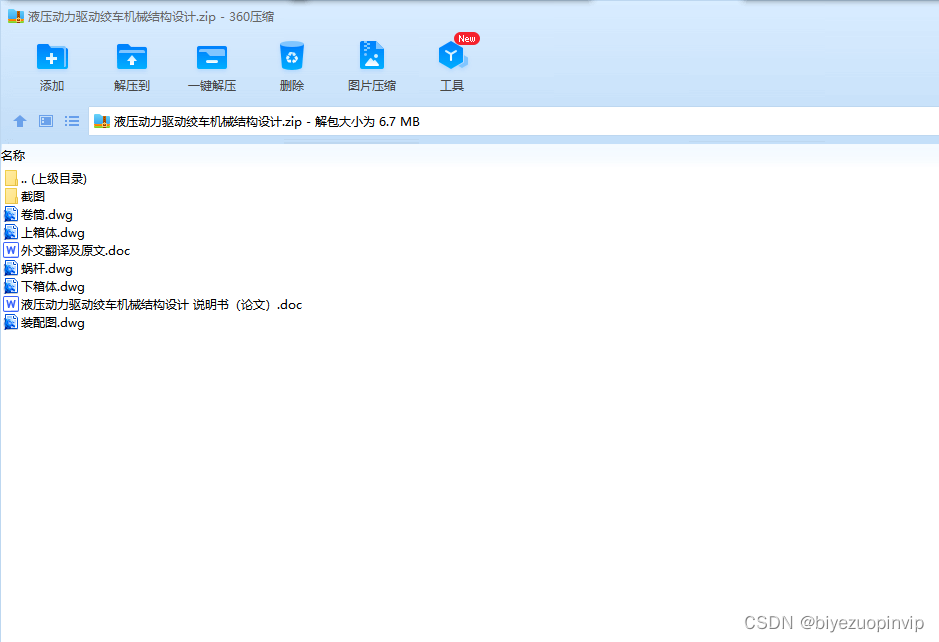Click the 上箱体.dwg file icon
The image size is (939, 642).
(11, 232)
